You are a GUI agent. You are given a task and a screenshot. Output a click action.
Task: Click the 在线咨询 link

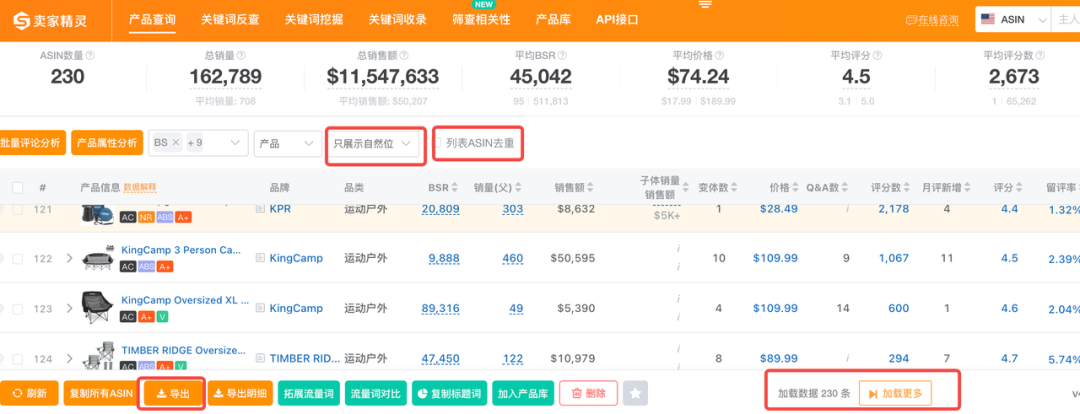tap(932, 20)
